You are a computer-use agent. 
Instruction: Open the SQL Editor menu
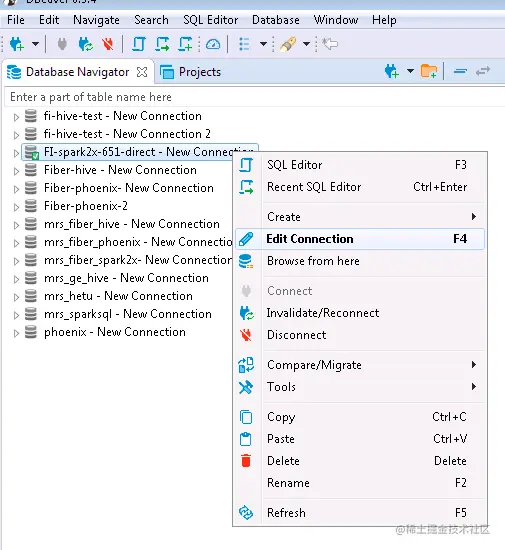point(211,20)
